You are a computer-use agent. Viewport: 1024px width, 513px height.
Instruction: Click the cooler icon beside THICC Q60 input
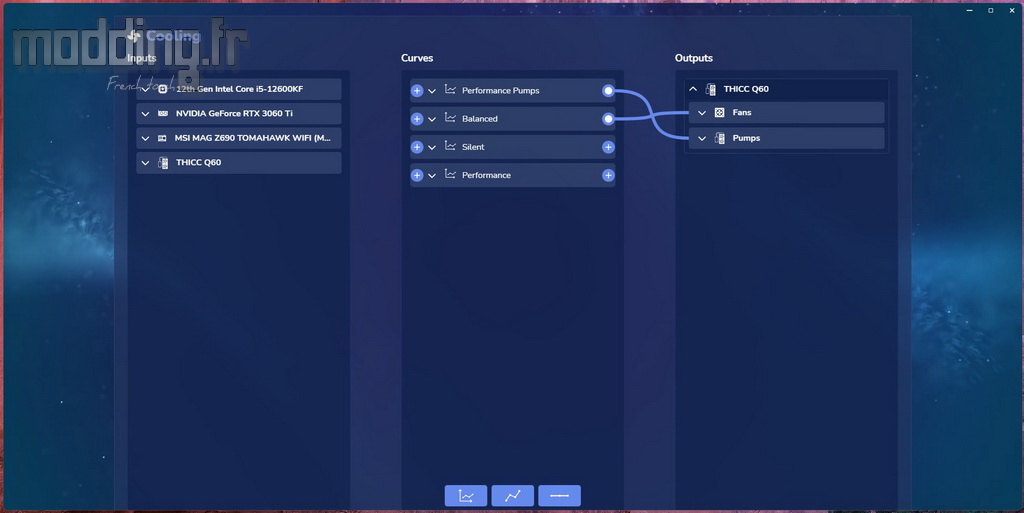click(163, 163)
